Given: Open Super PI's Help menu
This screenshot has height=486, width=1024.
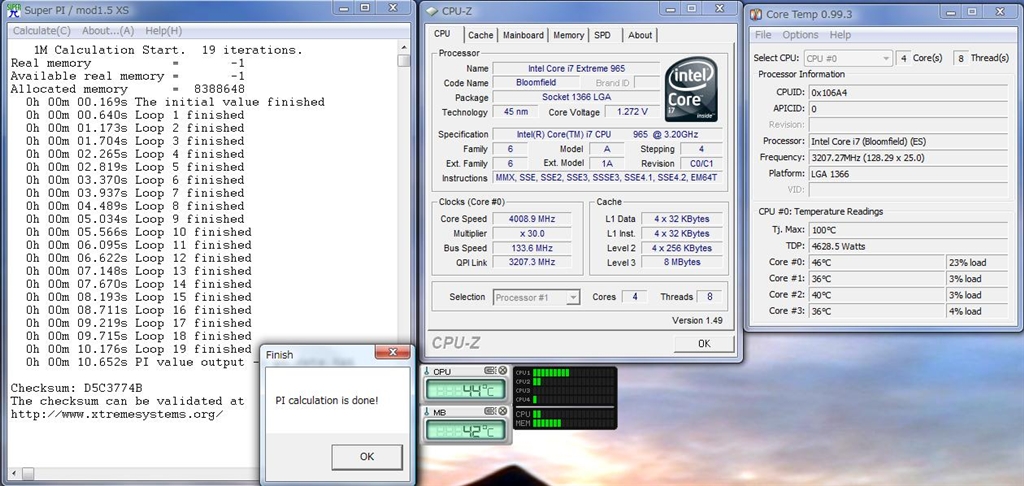Looking at the screenshot, I should click(x=164, y=31).
